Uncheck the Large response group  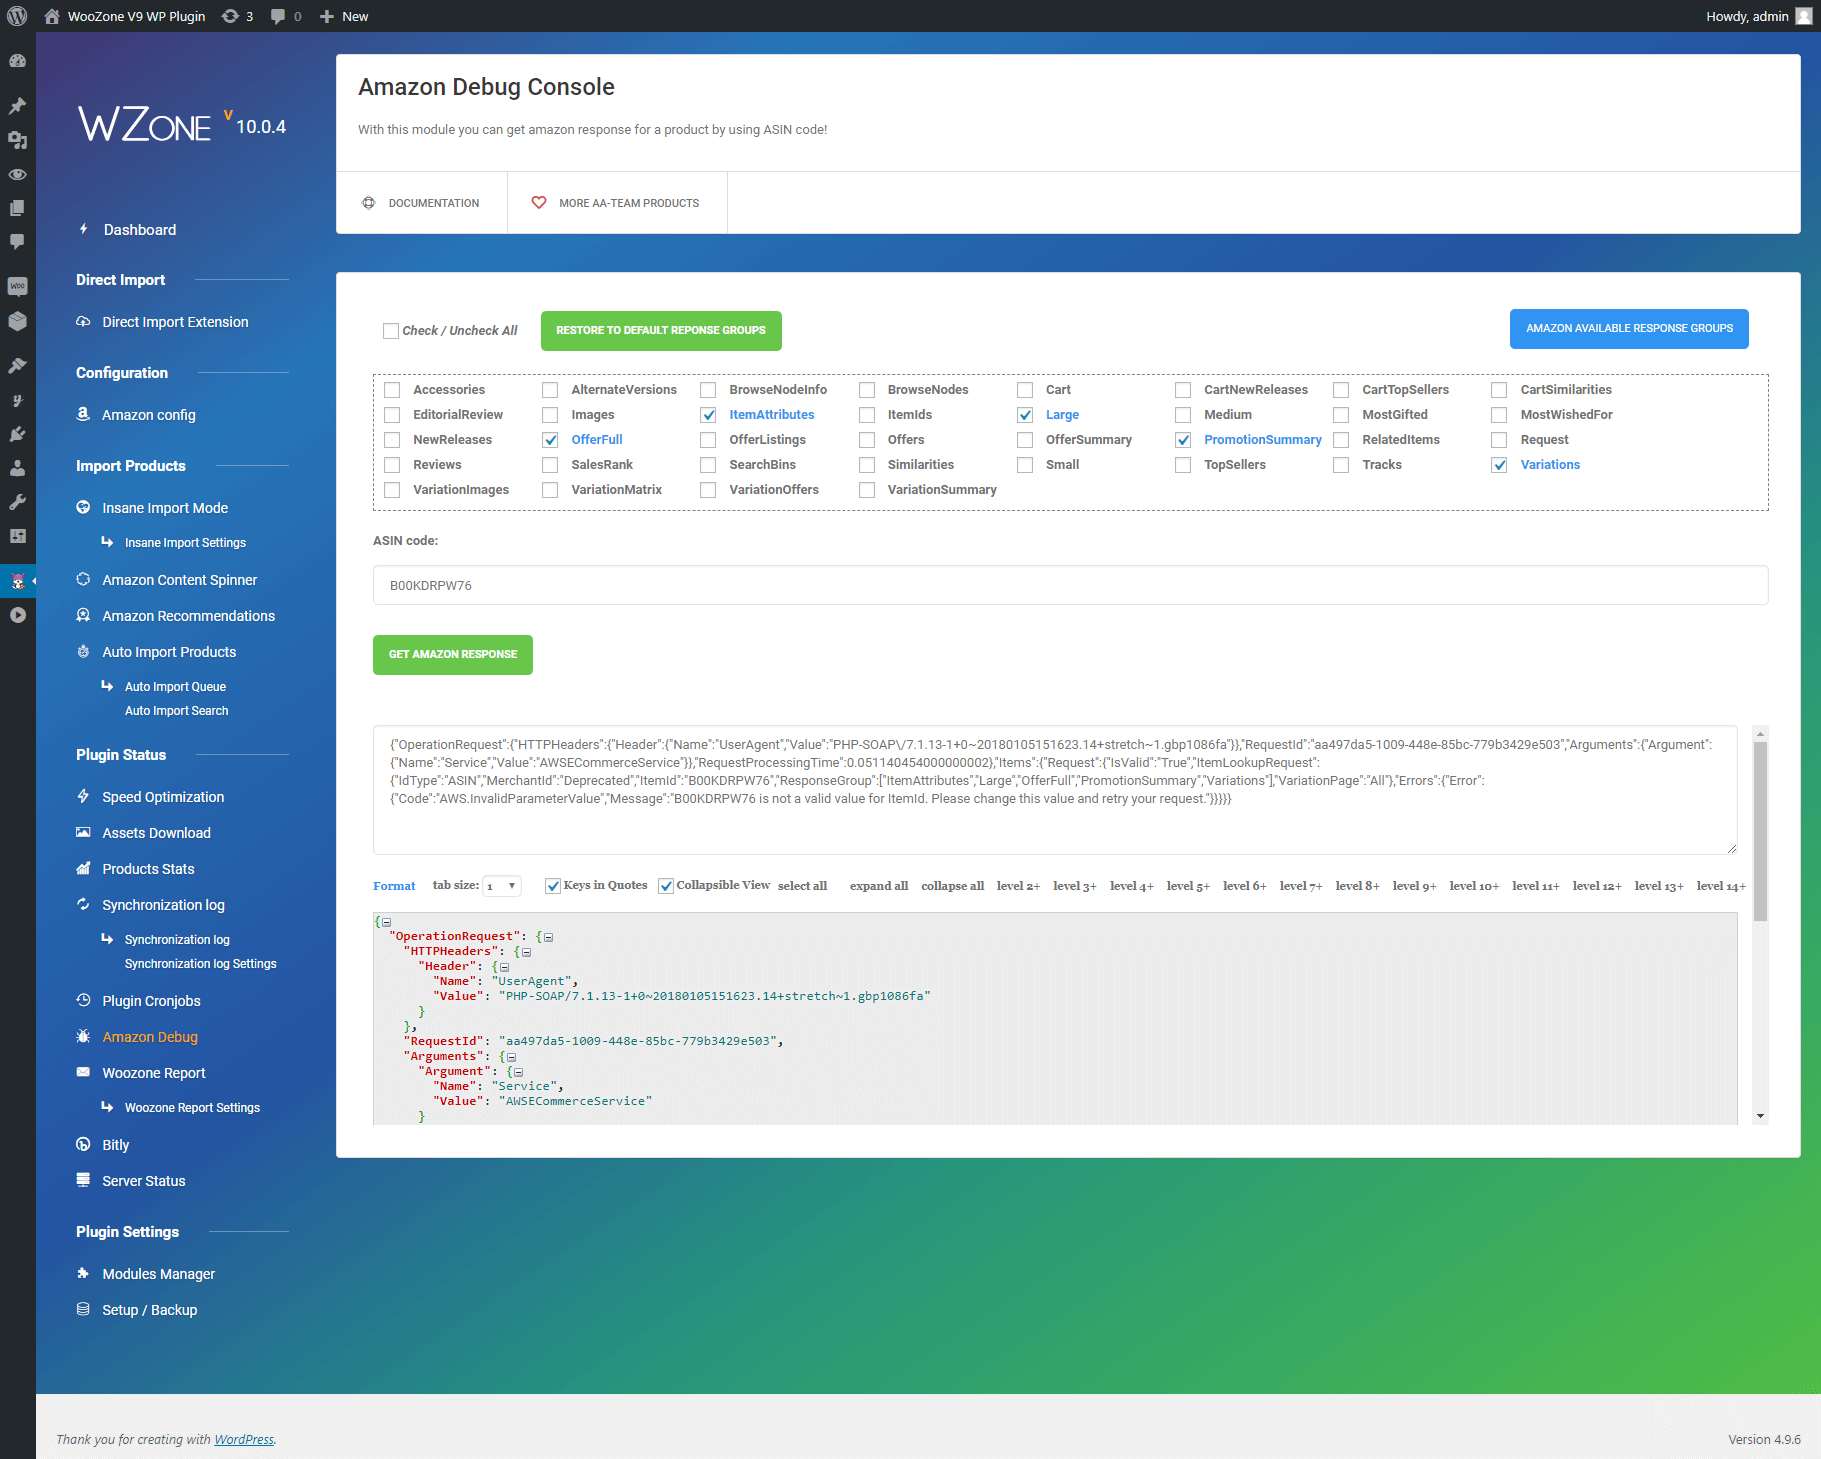[1025, 415]
